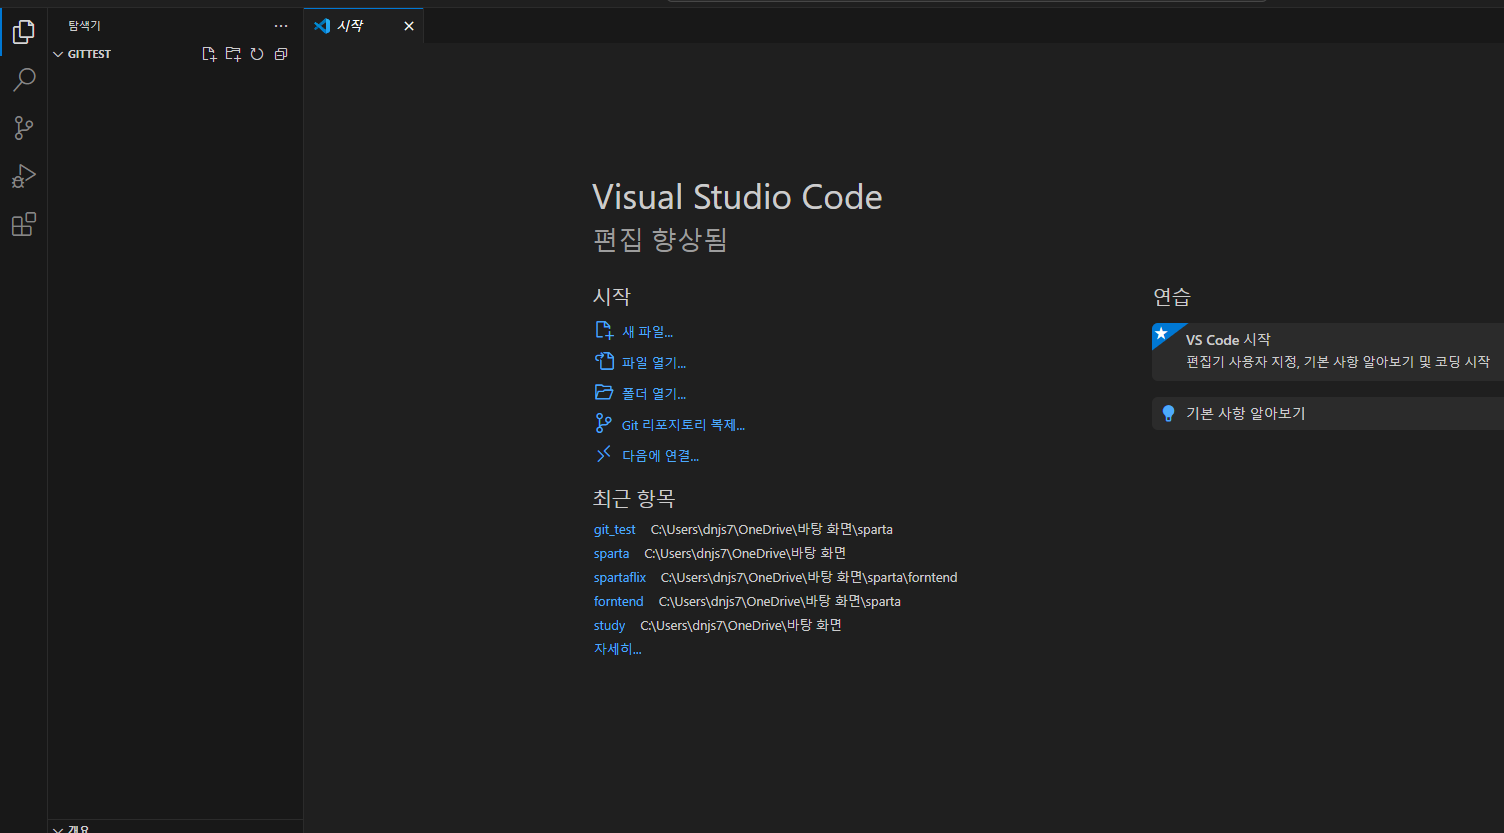Click the 연습 heading
The width and height of the screenshot is (1504, 833).
point(1172,297)
